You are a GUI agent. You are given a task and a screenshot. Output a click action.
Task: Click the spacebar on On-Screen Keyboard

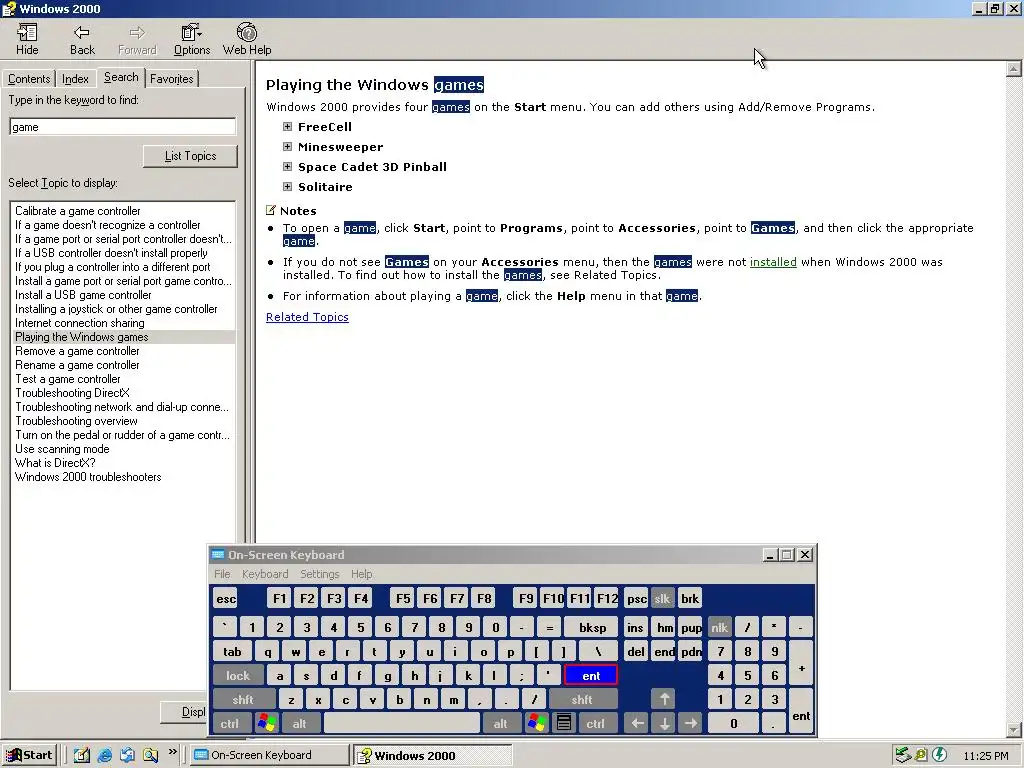coord(402,723)
